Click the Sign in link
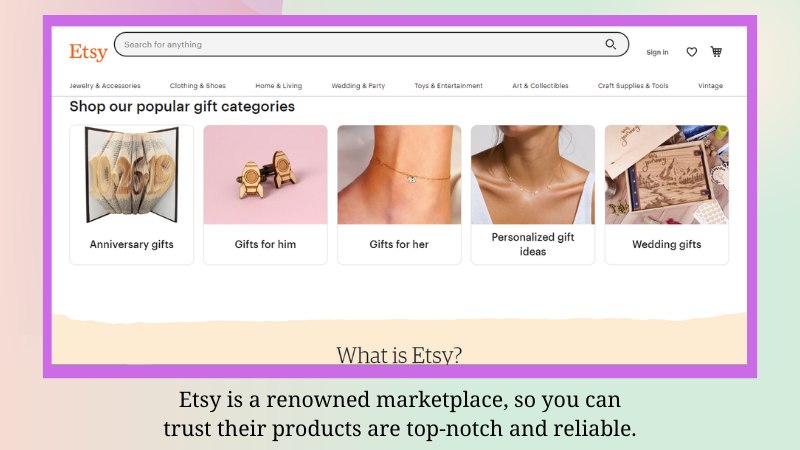 pyautogui.click(x=657, y=52)
